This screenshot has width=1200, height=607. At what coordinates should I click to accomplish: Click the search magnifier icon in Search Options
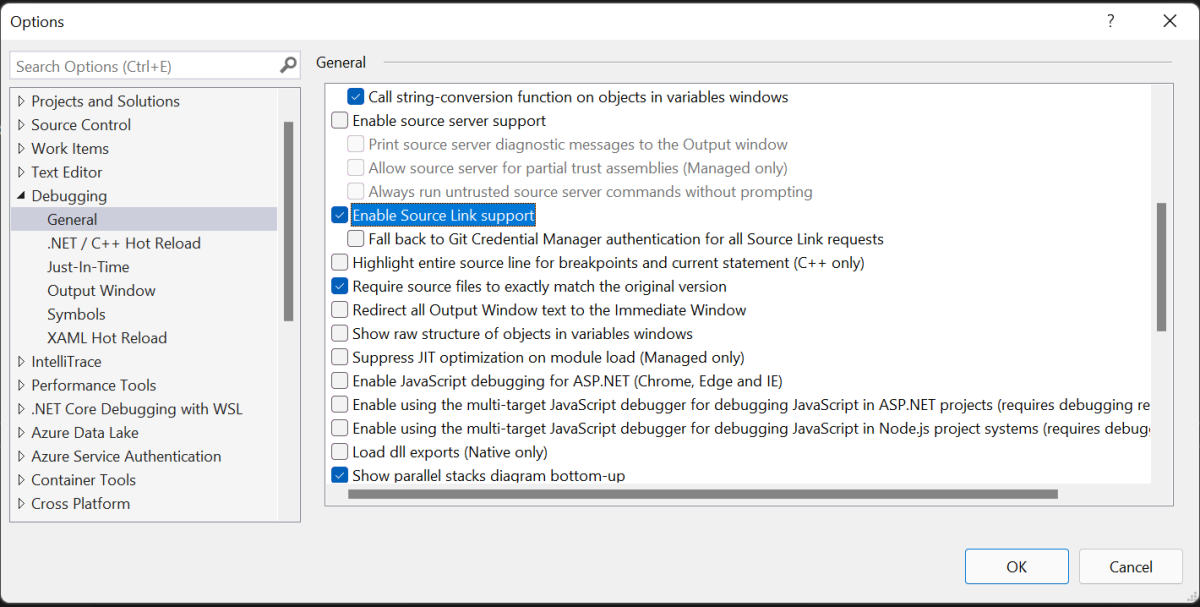click(x=288, y=66)
